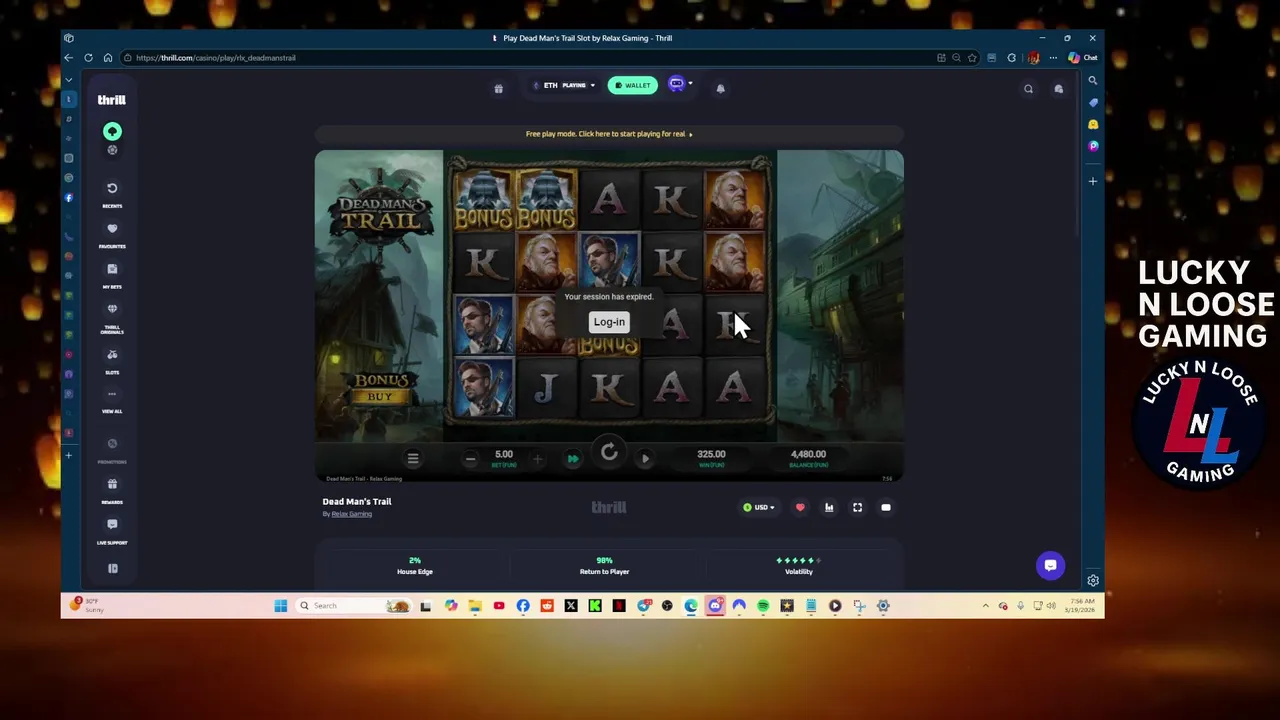Collapse the sidebar using the bottom panel icon
The image size is (1280, 720).
(x=112, y=568)
